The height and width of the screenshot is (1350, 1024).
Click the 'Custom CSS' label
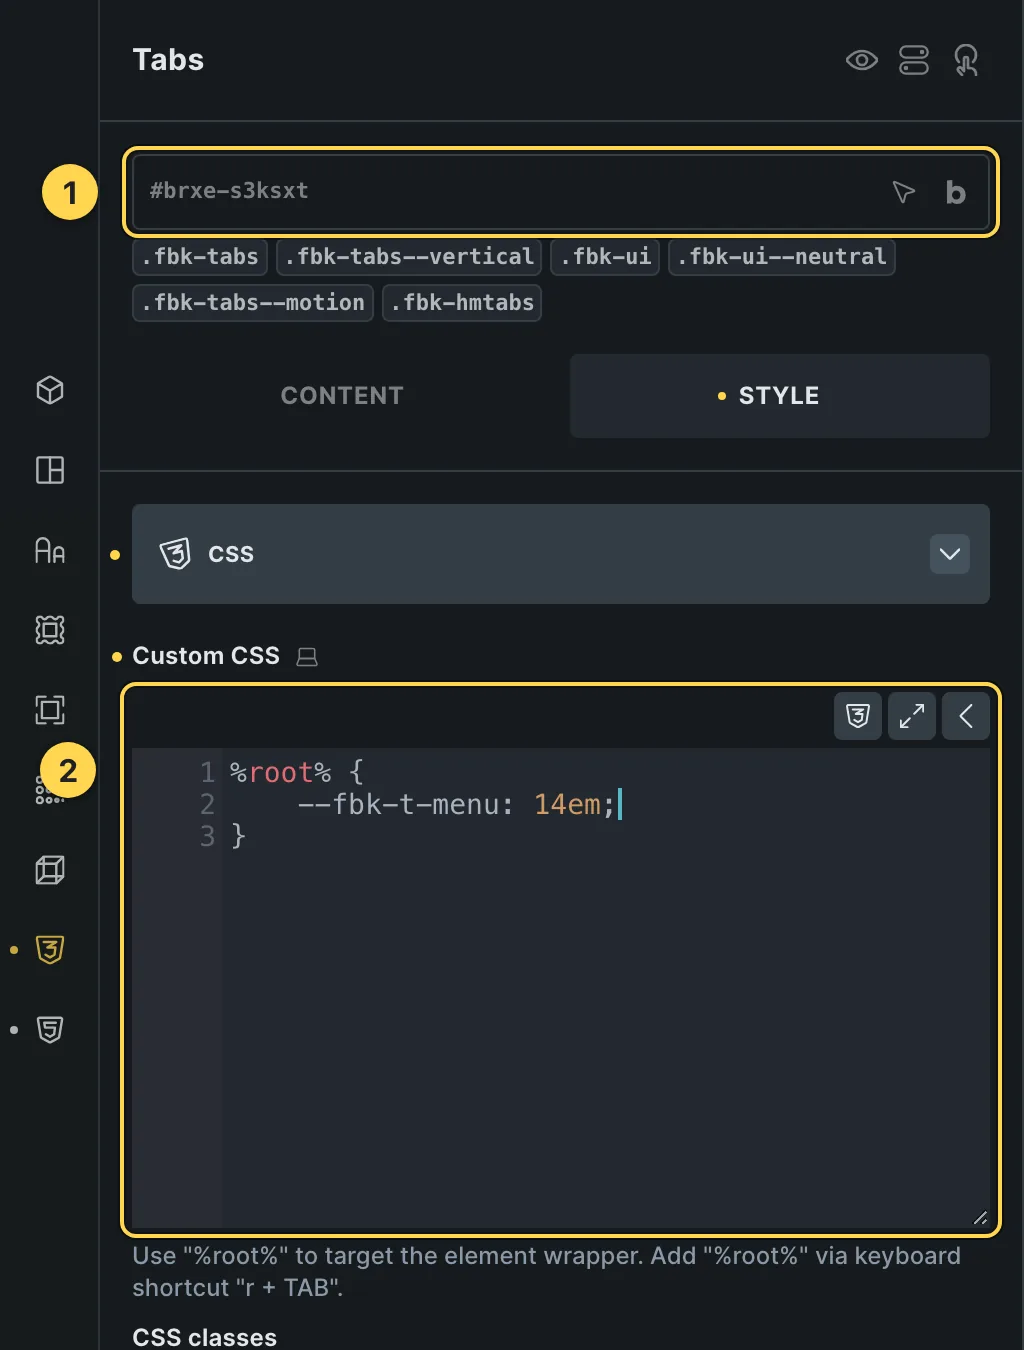tap(206, 656)
